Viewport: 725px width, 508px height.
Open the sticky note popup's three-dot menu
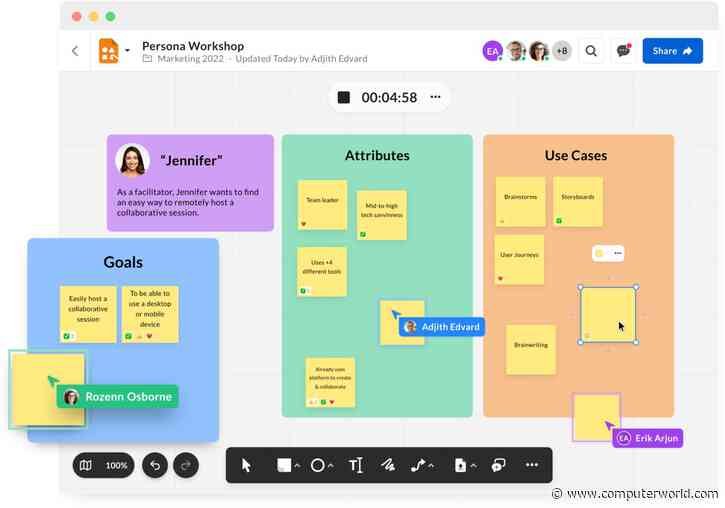pos(618,253)
